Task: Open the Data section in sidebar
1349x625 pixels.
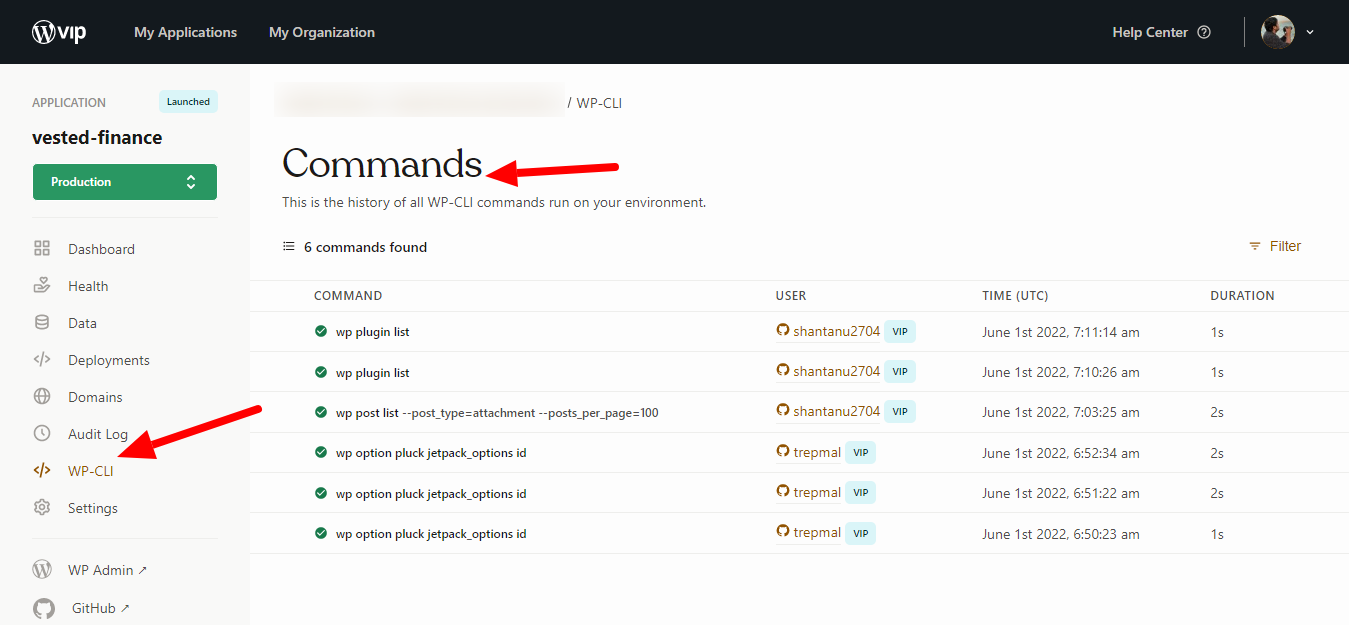Action: pyautogui.click(x=82, y=323)
